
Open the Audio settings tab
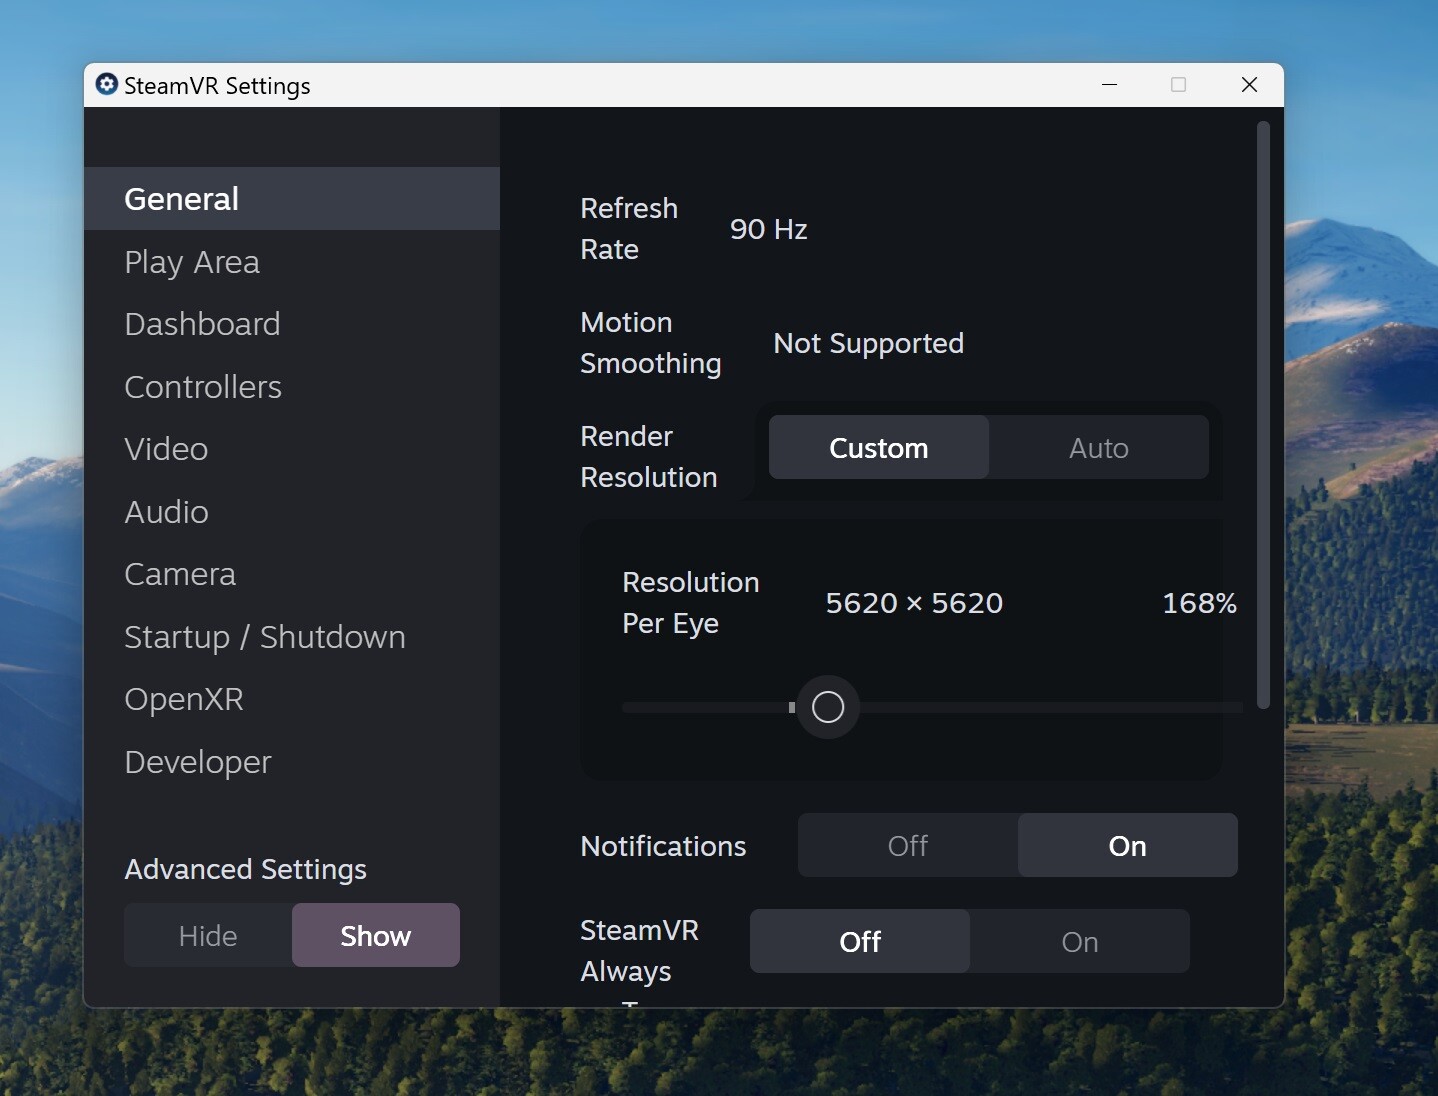click(292, 512)
